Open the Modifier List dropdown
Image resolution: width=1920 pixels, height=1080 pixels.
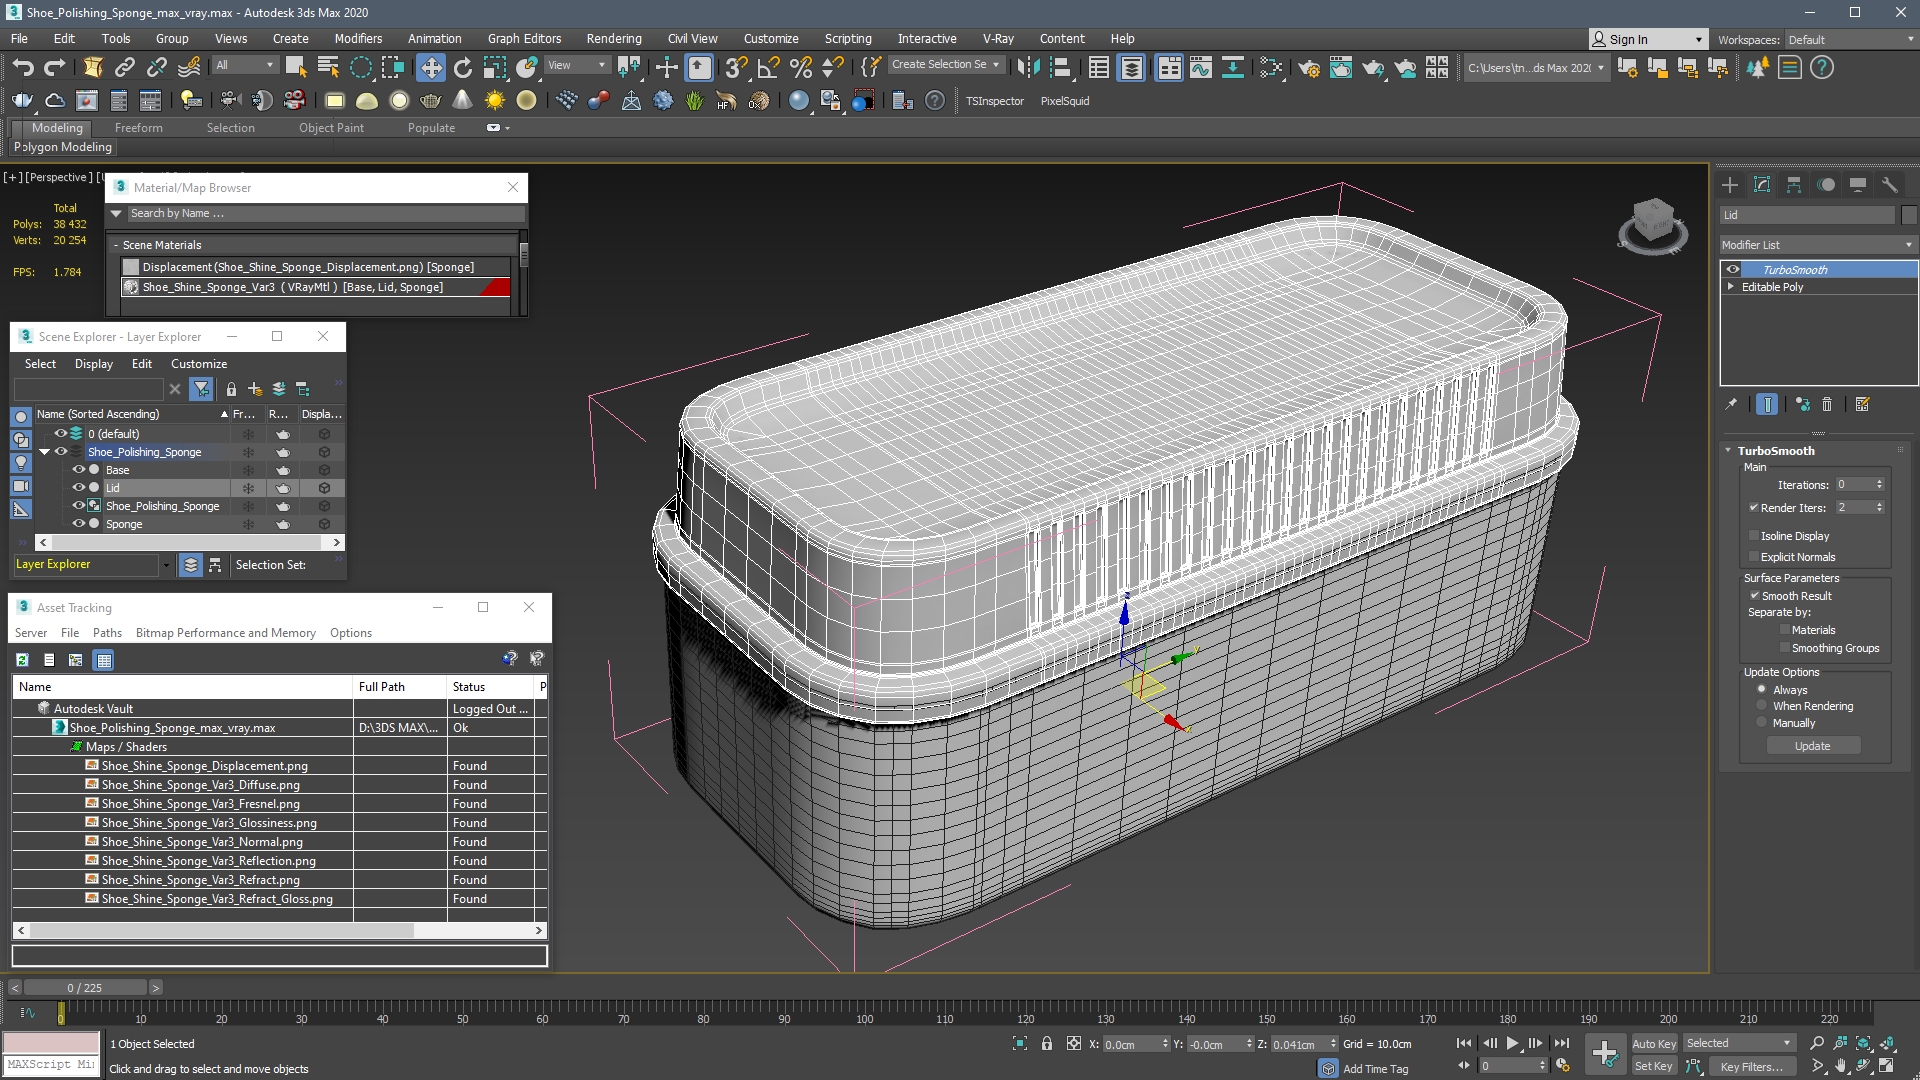[1816, 245]
